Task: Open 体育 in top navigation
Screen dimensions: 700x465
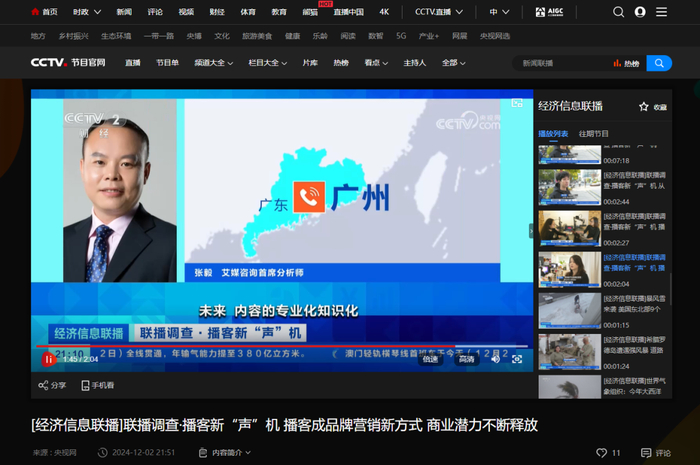Action: coord(248,12)
